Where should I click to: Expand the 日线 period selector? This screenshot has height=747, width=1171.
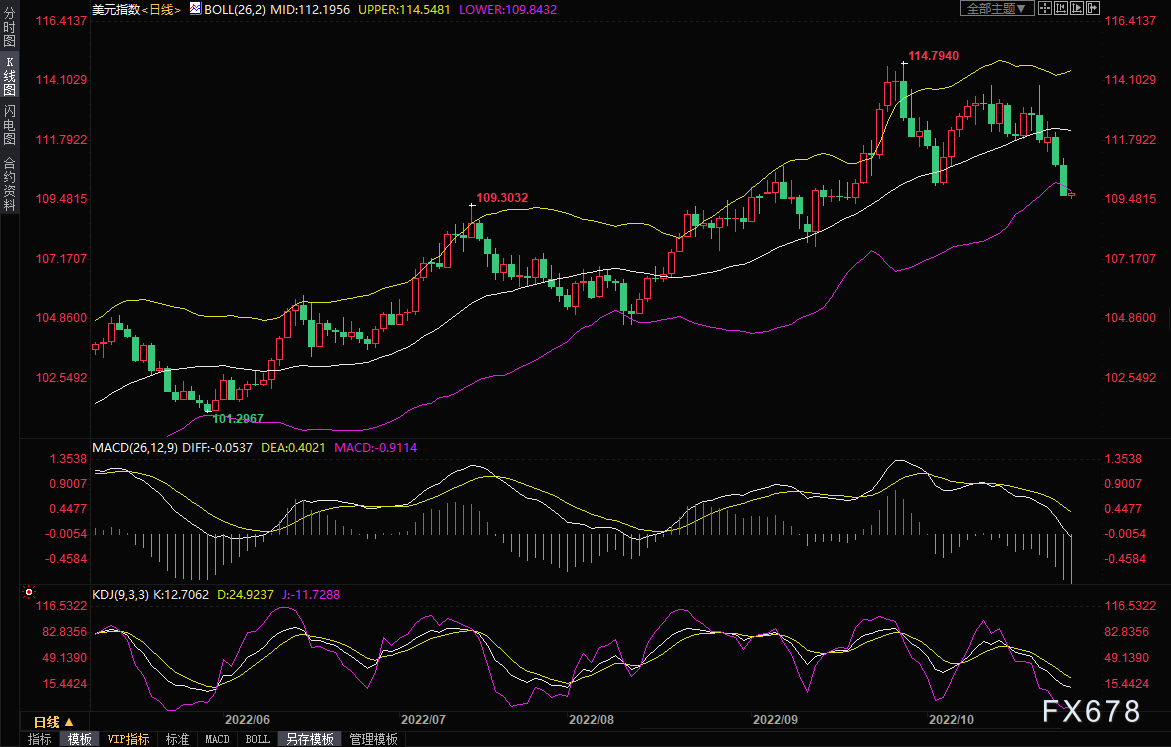pyautogui.click(x=53, y=721)
